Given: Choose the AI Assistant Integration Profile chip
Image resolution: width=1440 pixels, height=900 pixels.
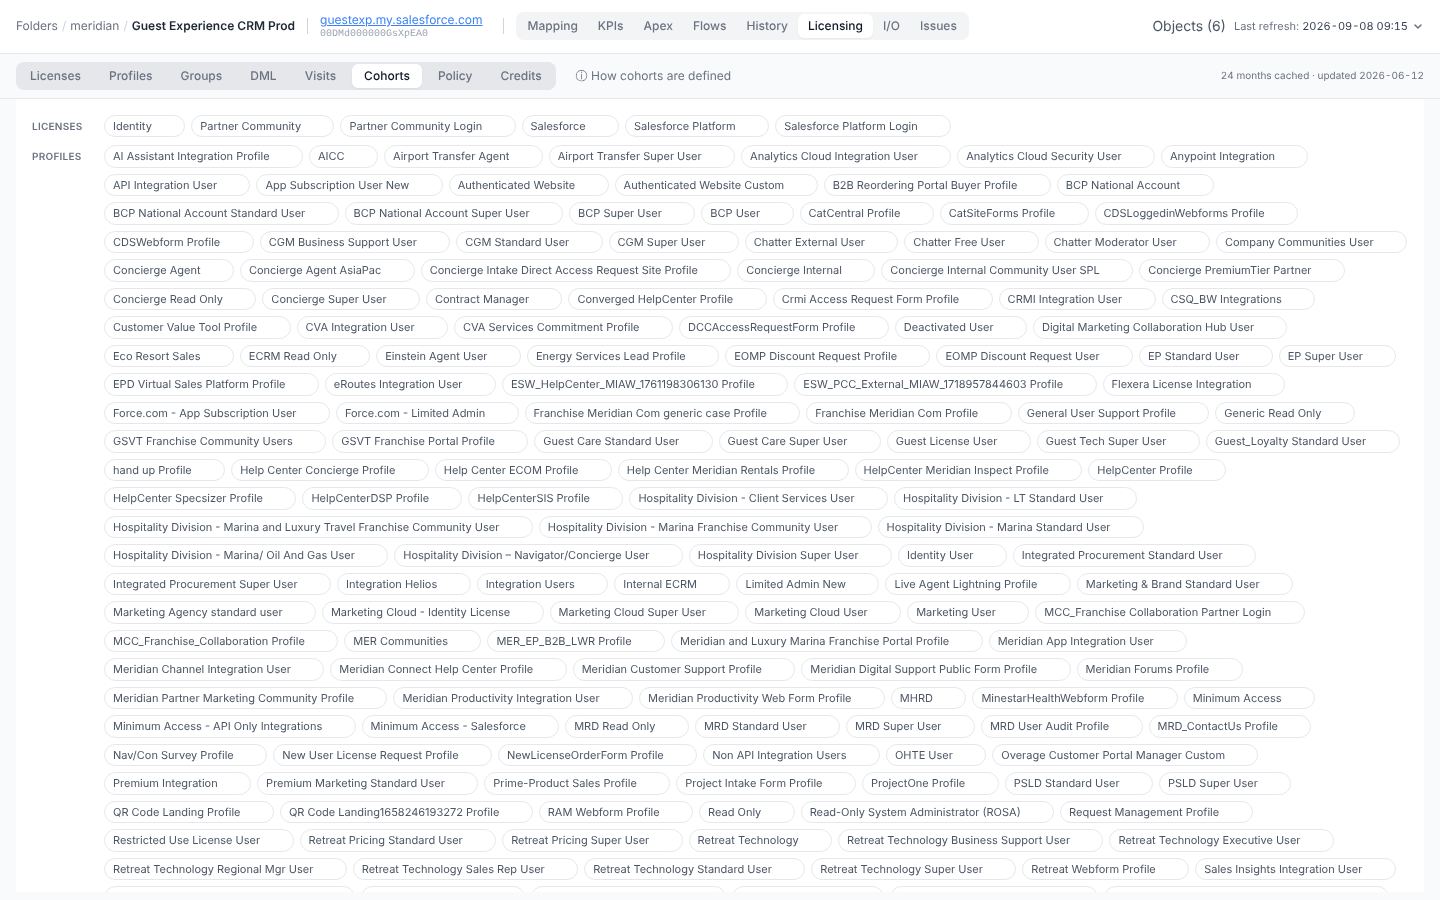Looking at the screenshot, I should 204,156.
